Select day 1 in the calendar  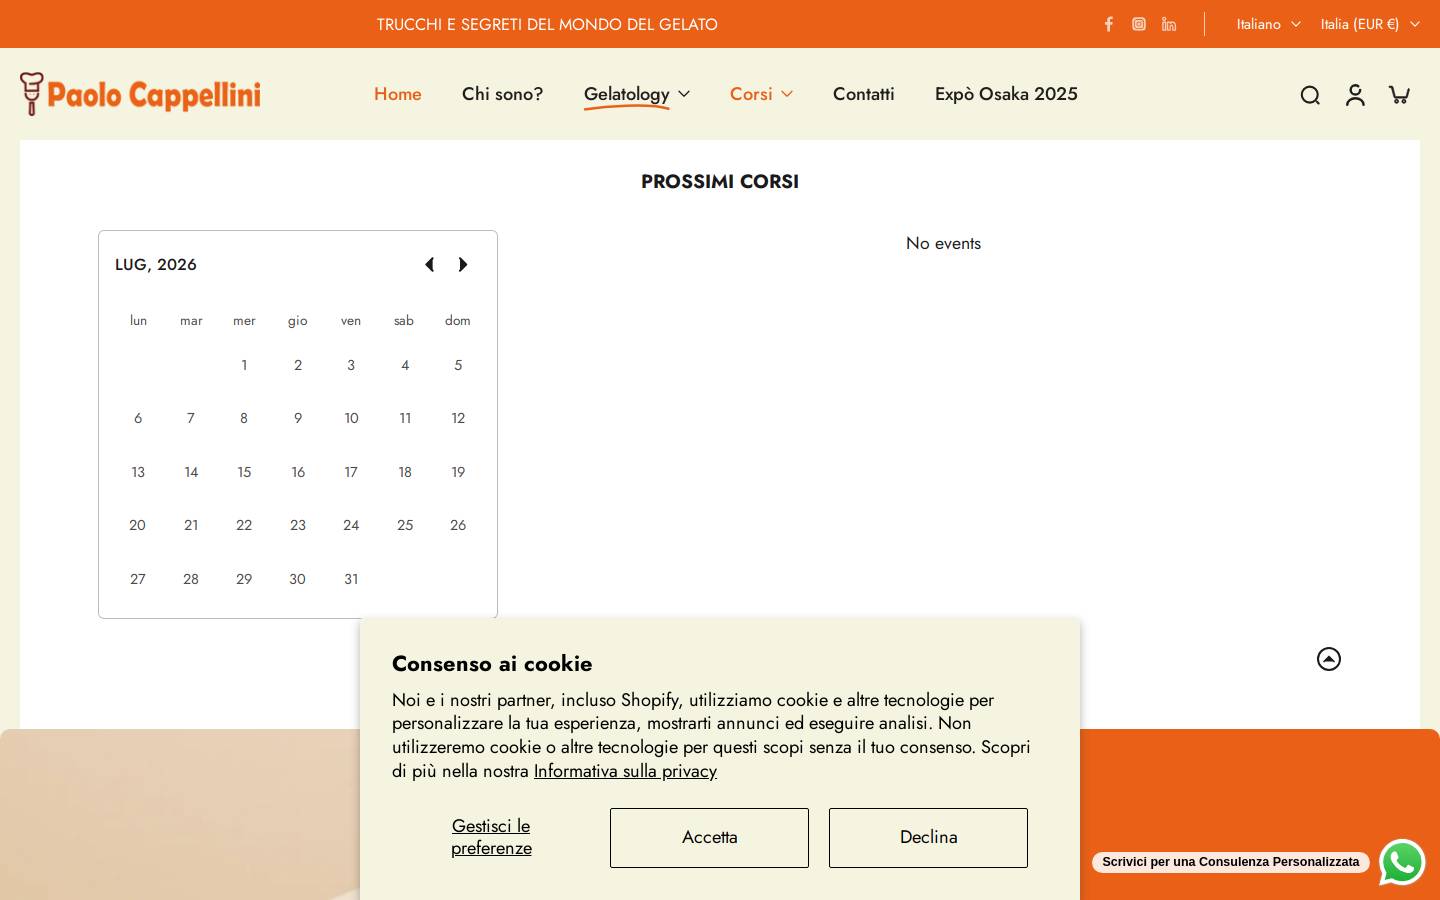[x=244, y=365]
